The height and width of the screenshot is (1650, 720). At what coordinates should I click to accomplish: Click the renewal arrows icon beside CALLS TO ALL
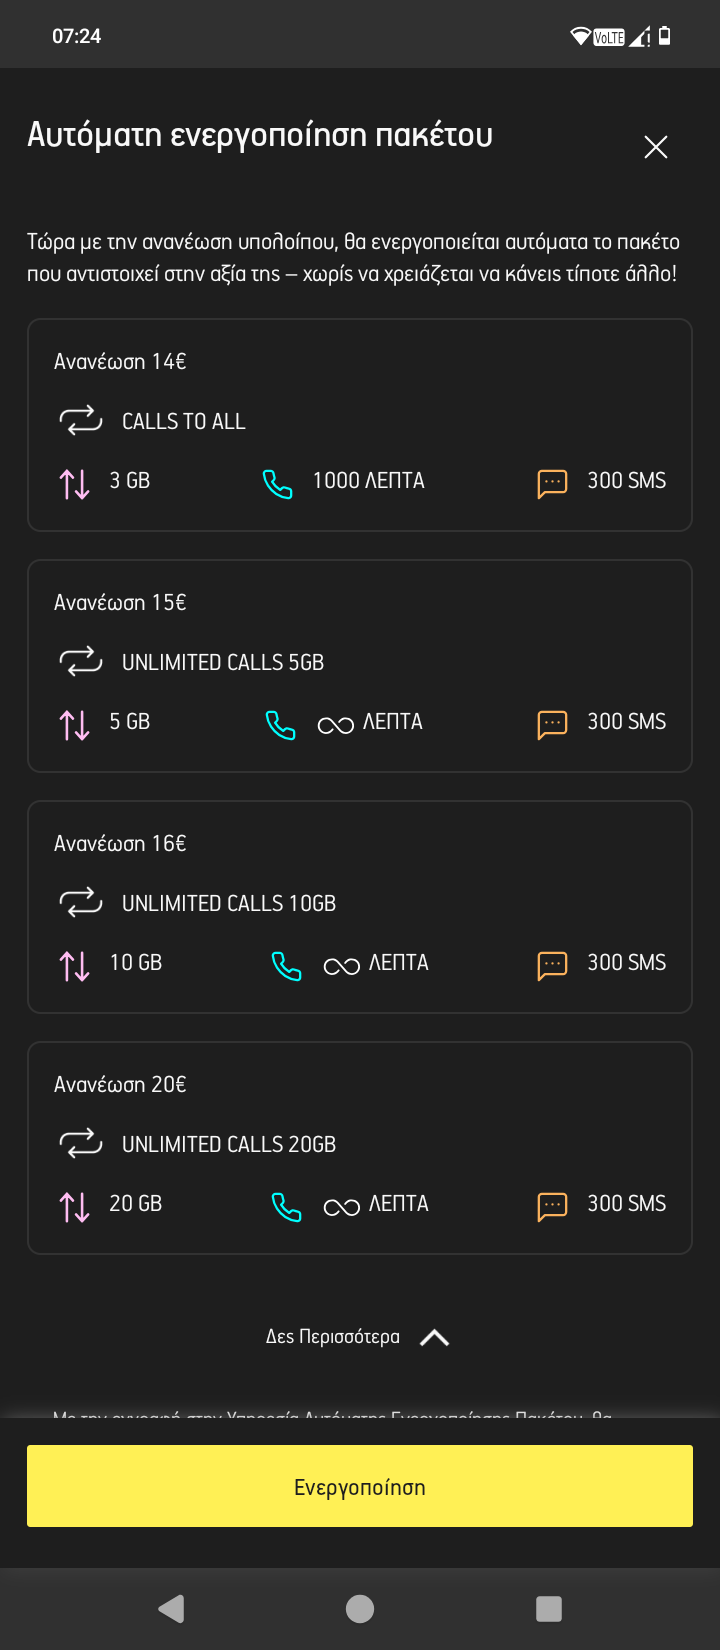pos(81,421)
